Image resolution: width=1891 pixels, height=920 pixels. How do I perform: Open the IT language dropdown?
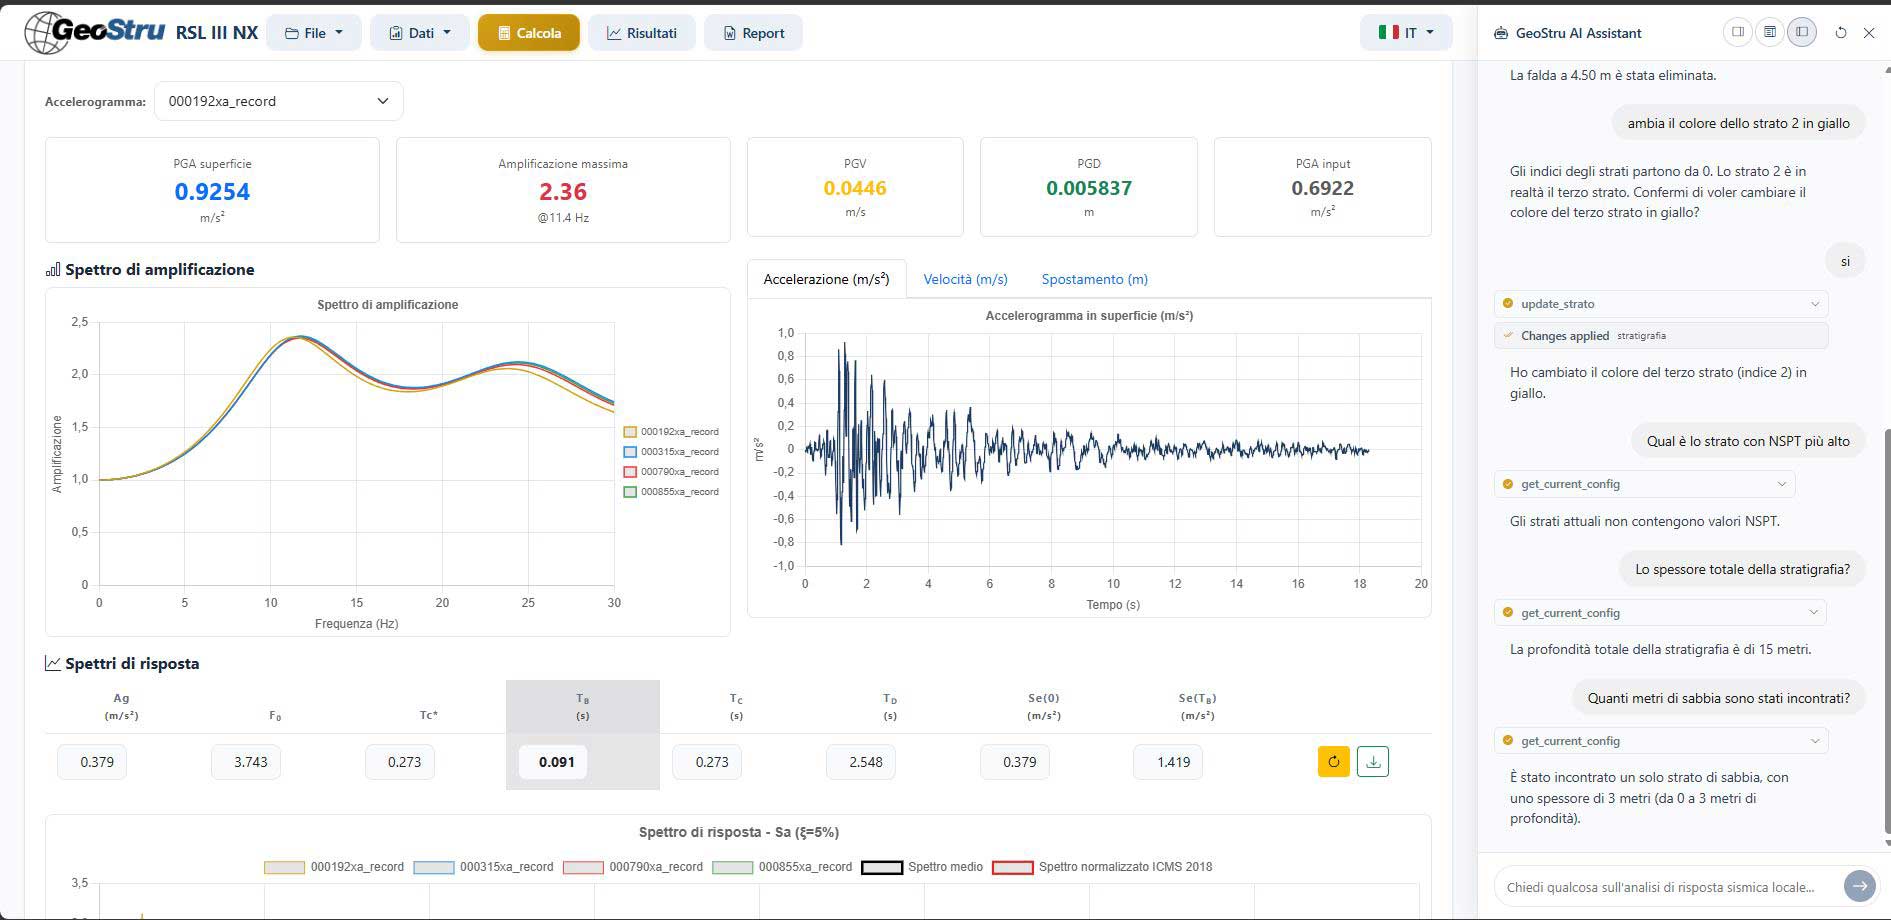[1406, 33]
